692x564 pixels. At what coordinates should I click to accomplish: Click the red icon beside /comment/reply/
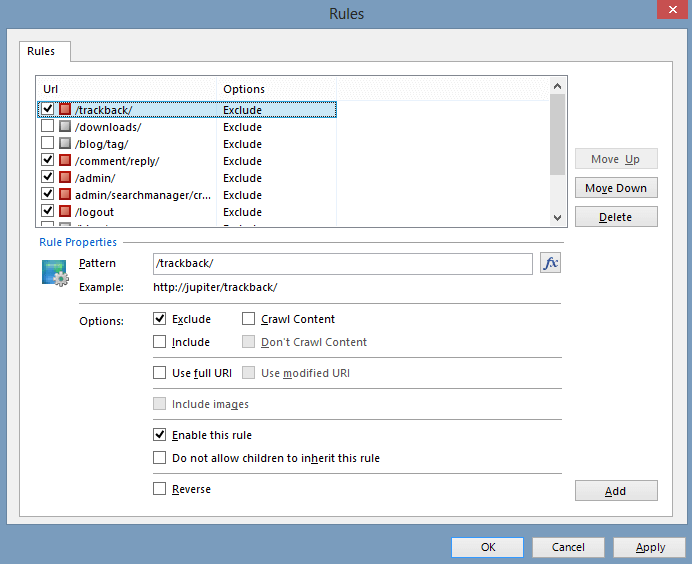pyautogui.click(x=65, y=160)
